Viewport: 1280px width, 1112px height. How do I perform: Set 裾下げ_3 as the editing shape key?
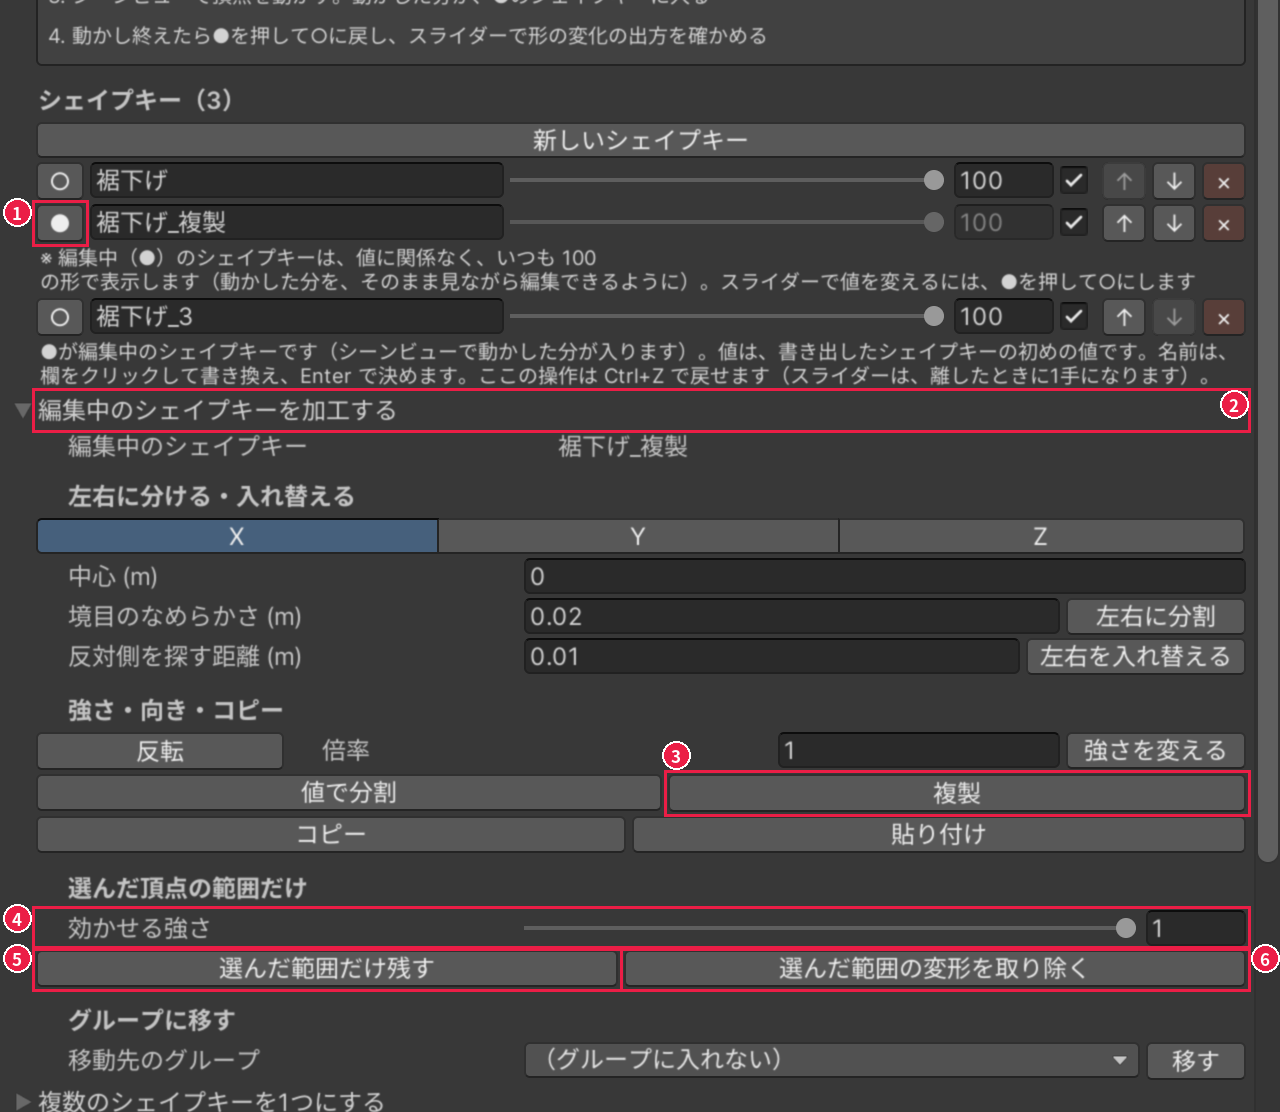tap(60, 317)
